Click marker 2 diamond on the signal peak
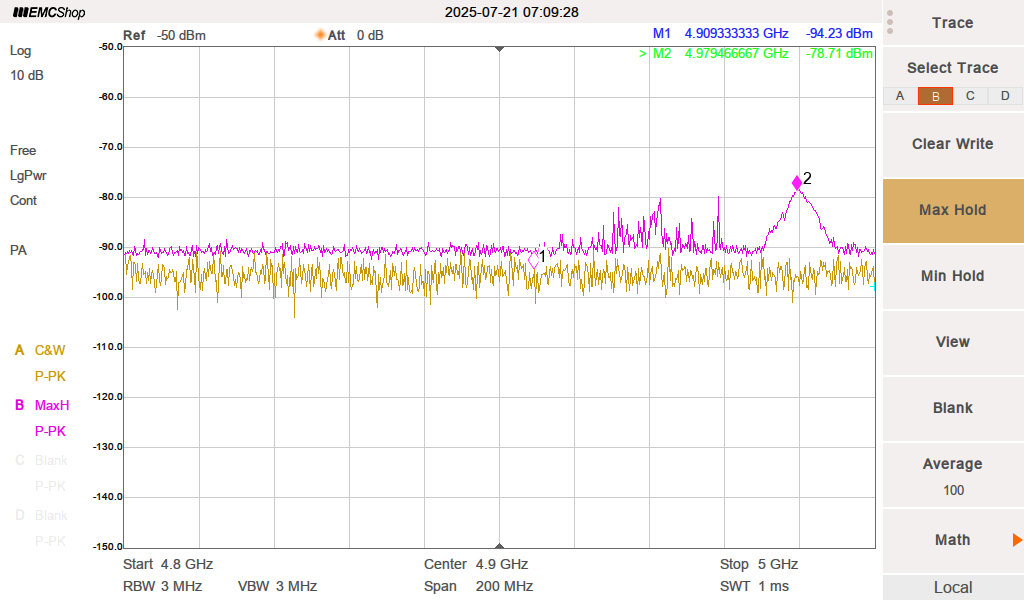 pos(797,182)
